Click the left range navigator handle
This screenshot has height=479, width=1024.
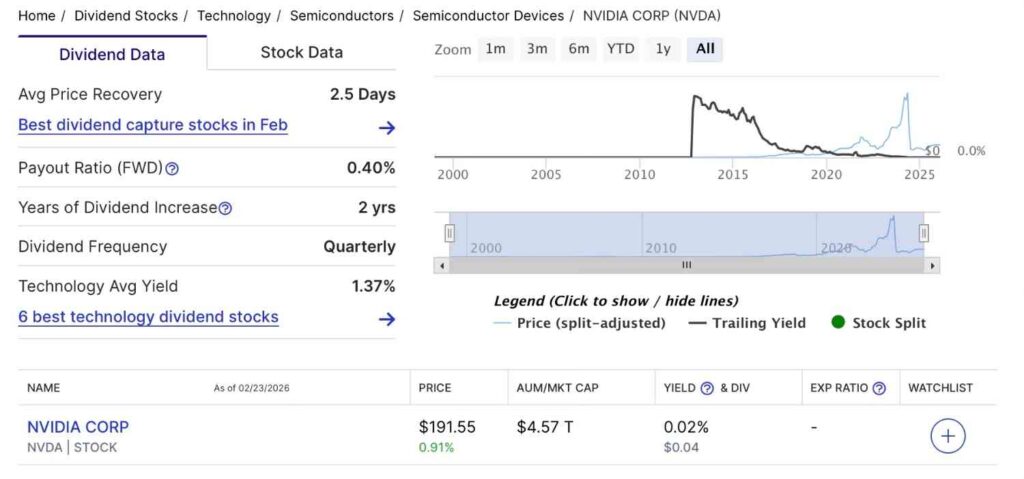click(x=449, y=233)
